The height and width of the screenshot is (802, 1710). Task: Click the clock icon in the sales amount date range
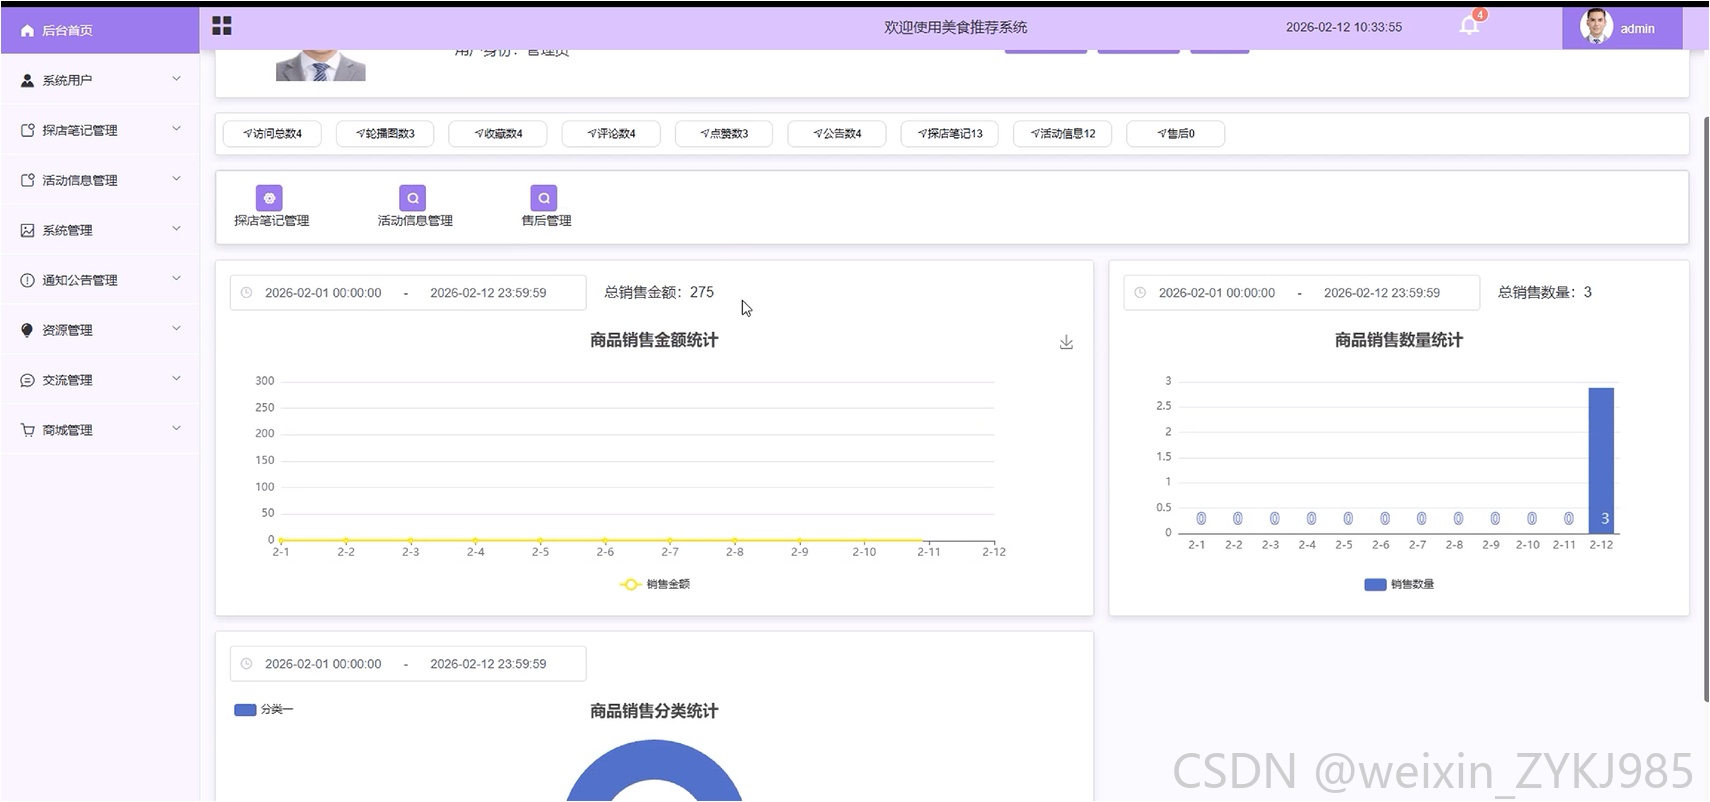click(x=246, y=293)
